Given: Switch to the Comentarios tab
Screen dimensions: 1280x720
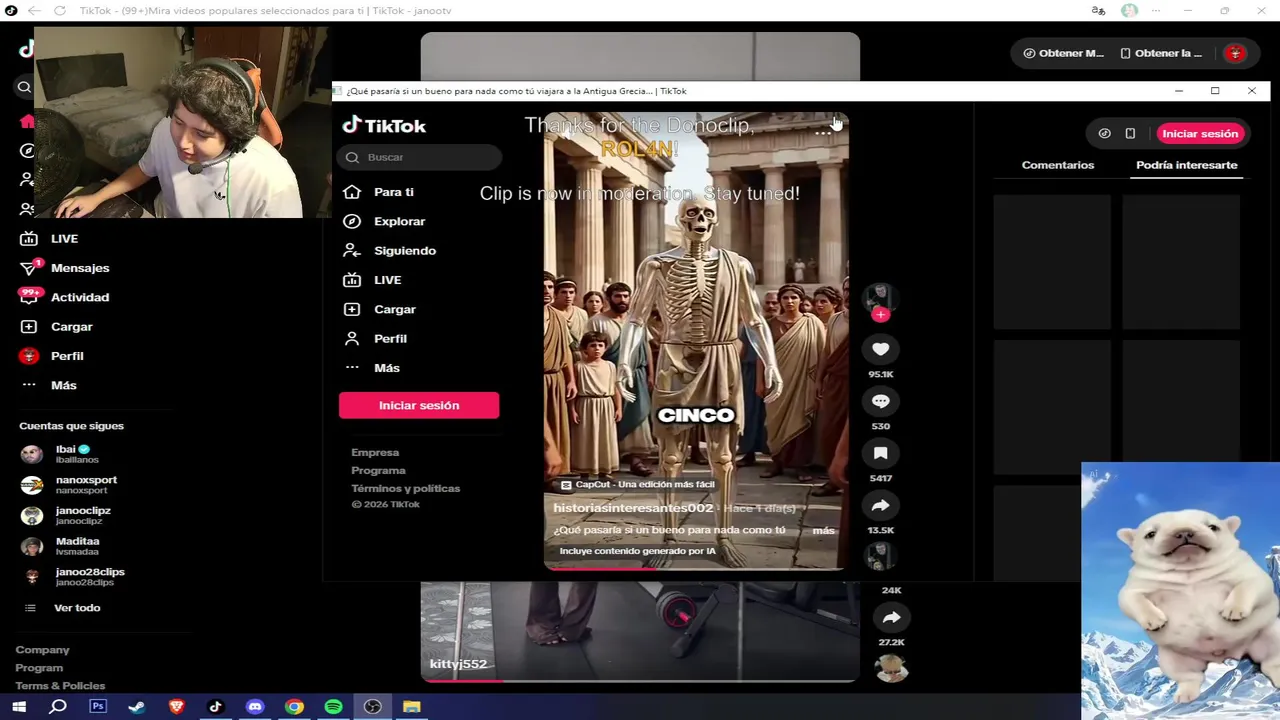Looking at the screenshot, I should [1057, 165].
